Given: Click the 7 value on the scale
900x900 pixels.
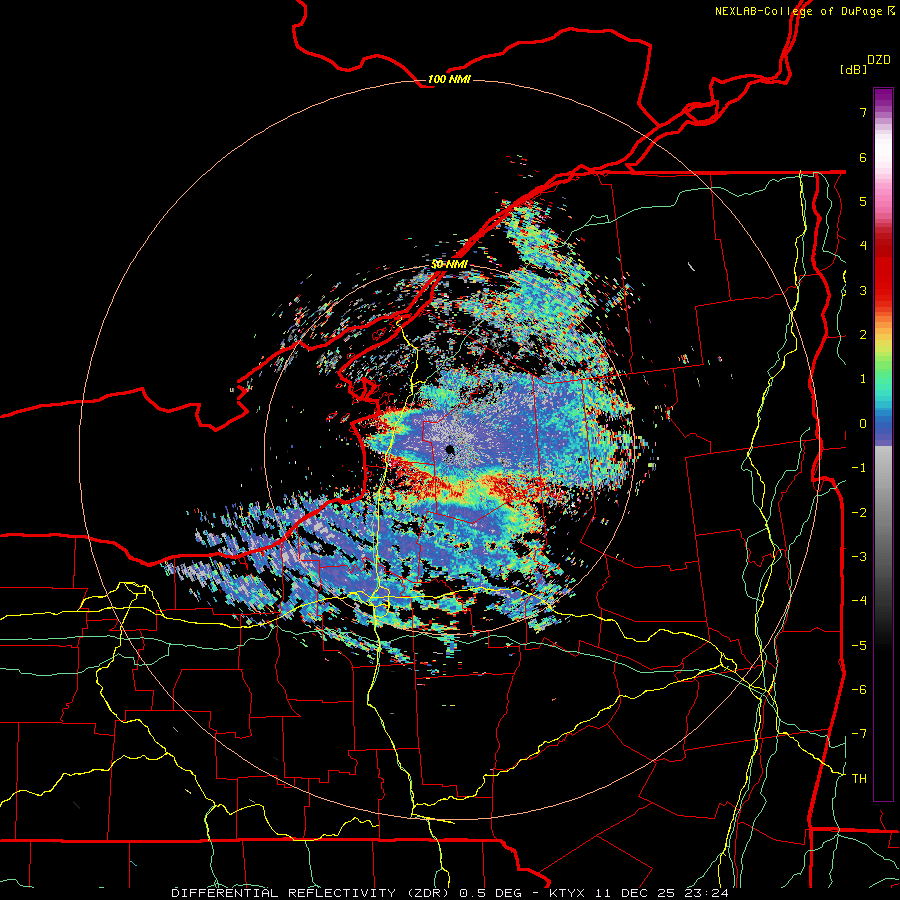Looking at the screenshot, I should (x=863, y=112).
